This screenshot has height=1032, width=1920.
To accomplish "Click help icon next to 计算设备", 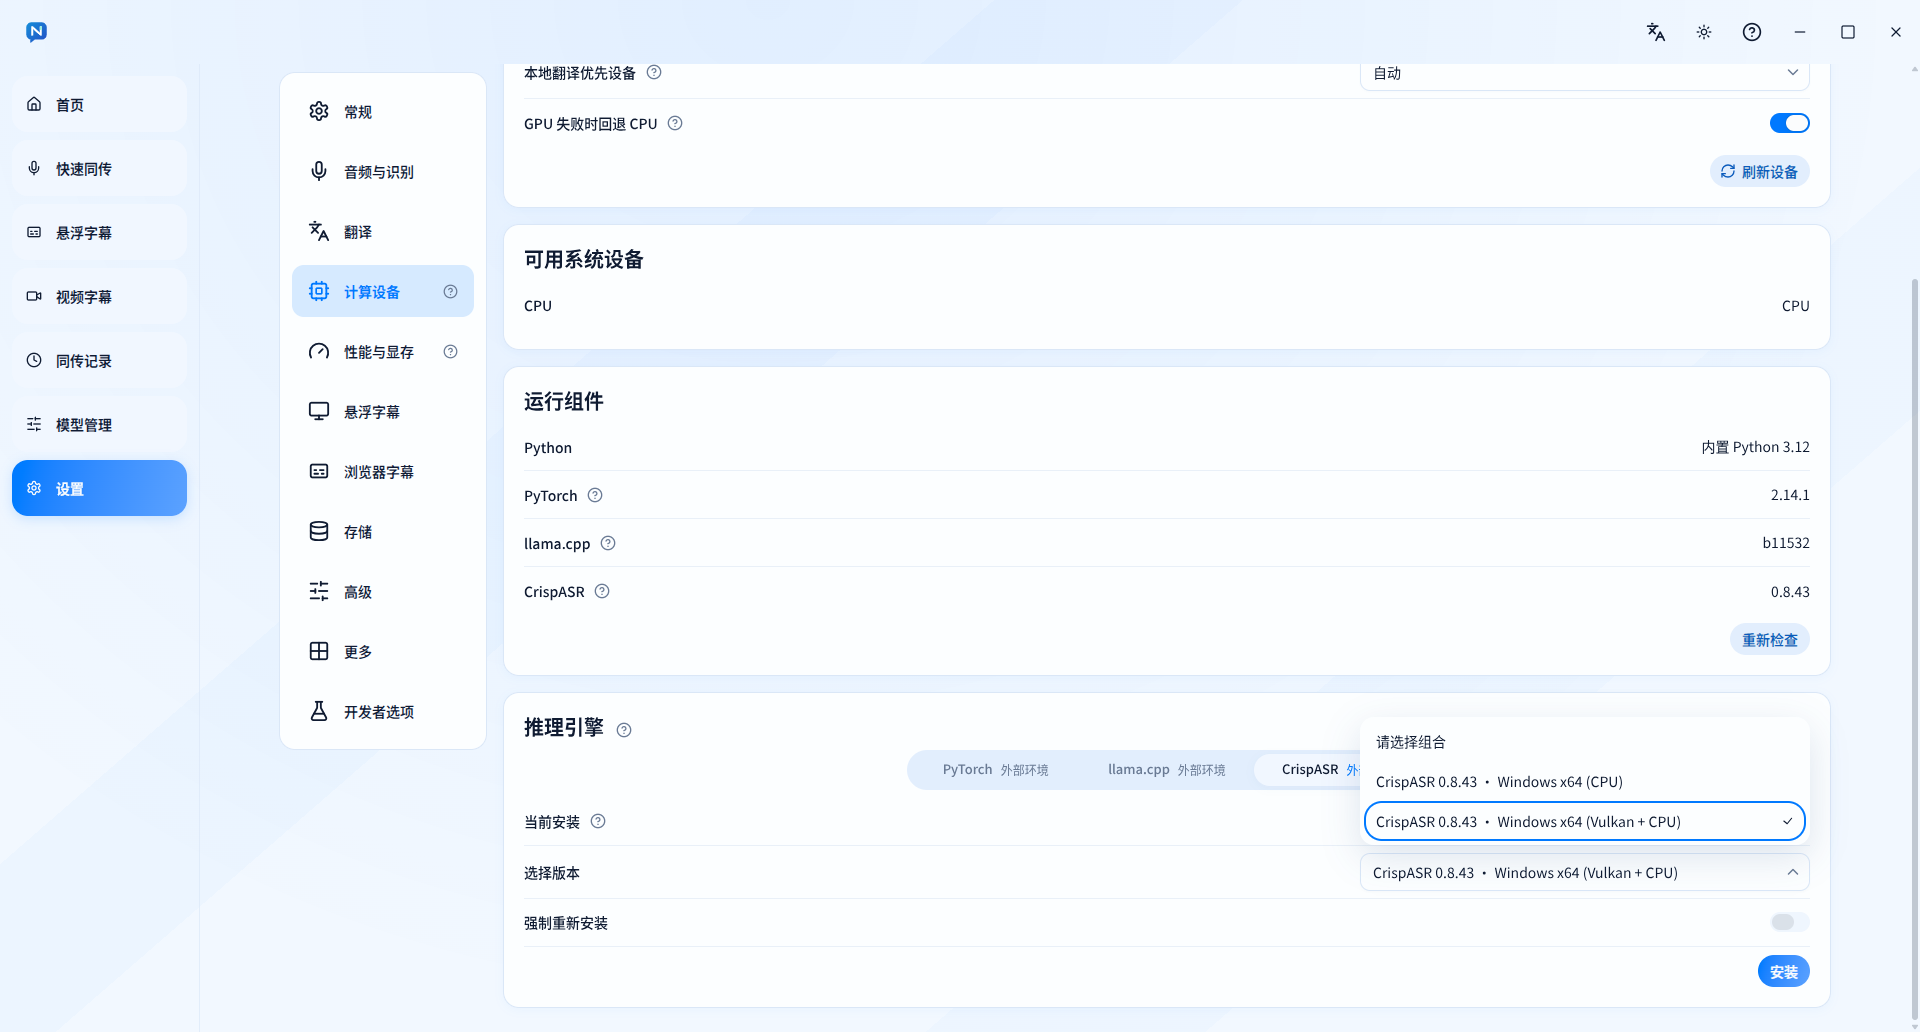I will point(450,291).
